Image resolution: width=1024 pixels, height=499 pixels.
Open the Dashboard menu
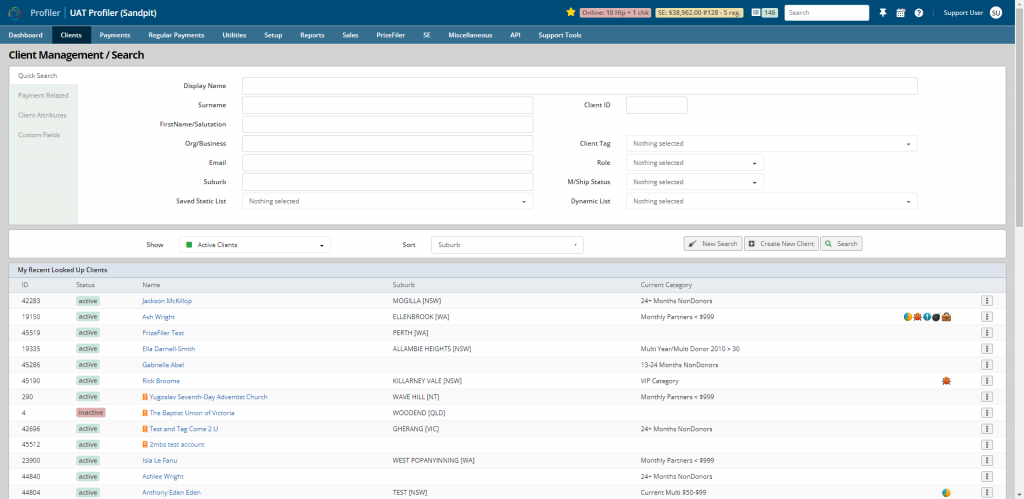click(25, 35)
